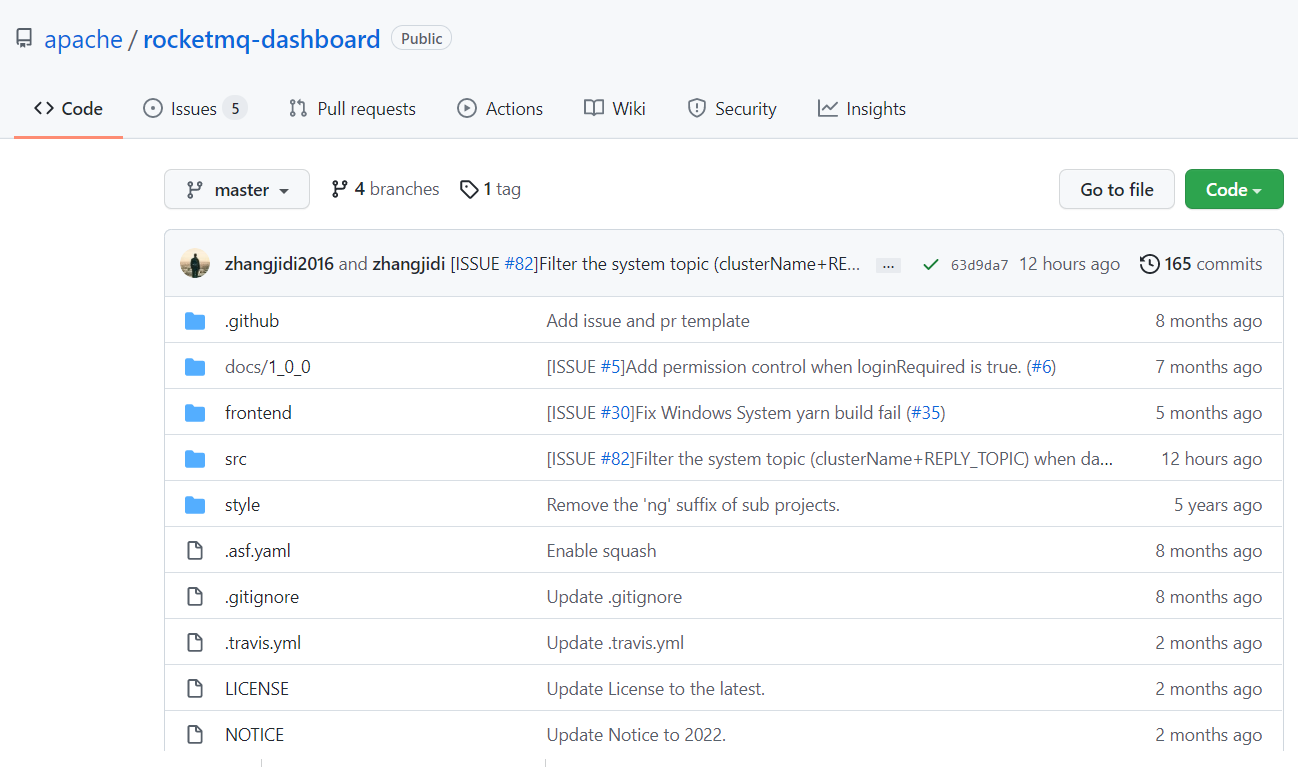View the 165 commits history
Viewport: 1298px width, 767px height.
[1201, 264]
